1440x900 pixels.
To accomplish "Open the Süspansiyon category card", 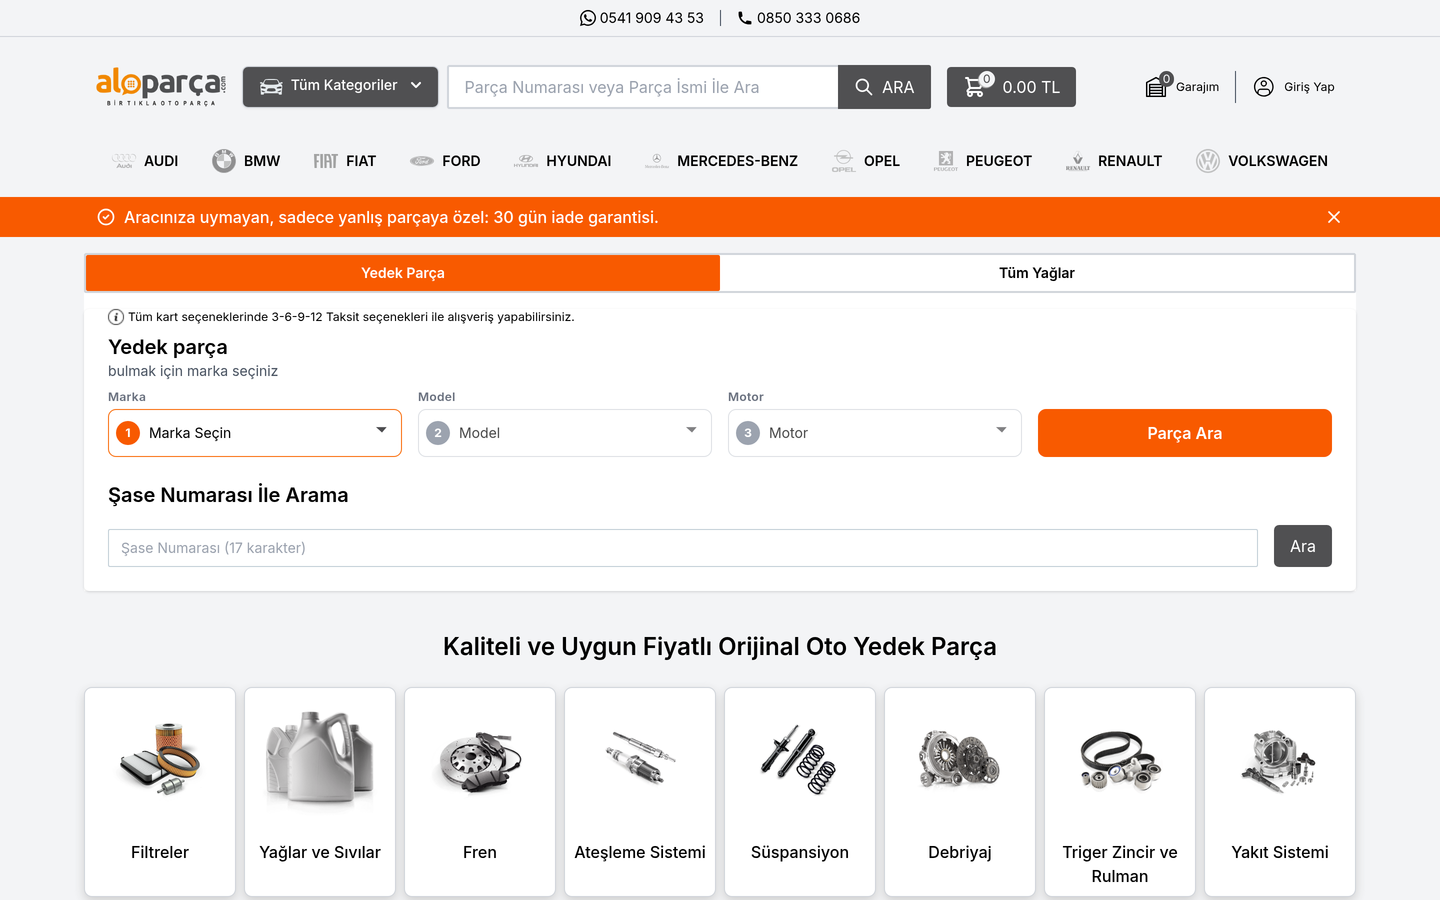I will click(x=800, y=792).
